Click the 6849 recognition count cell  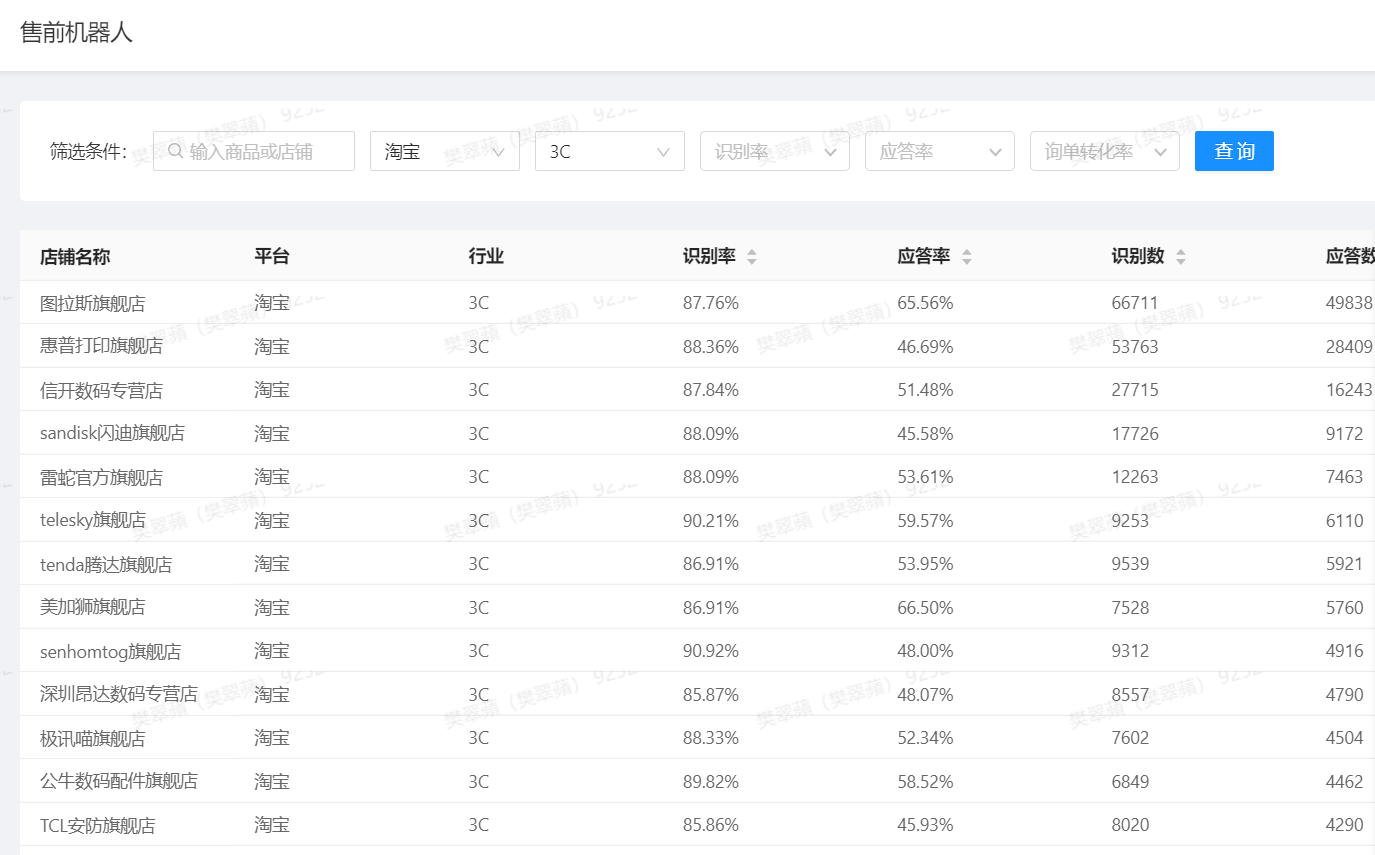click(1130, 781)
